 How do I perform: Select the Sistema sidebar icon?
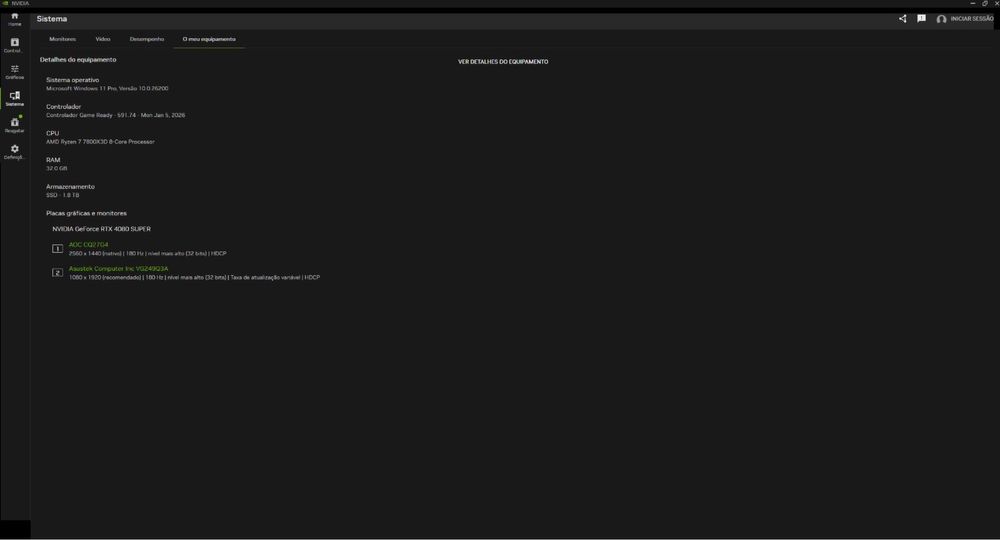[15, 98]
